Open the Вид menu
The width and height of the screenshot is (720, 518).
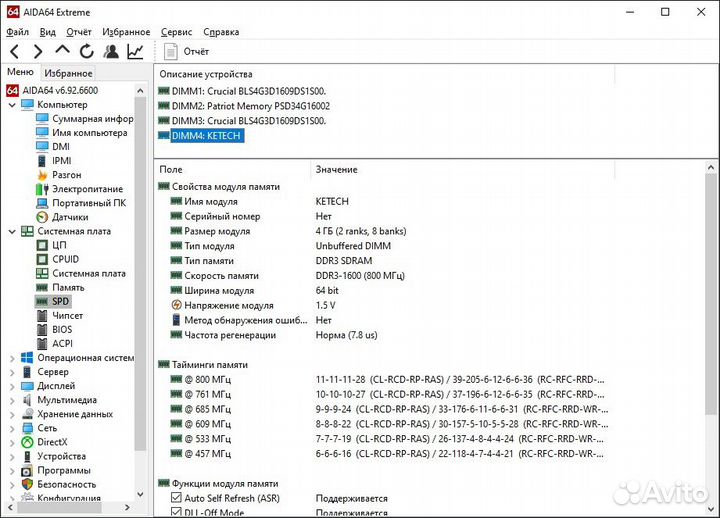click(x=48, y=32)
